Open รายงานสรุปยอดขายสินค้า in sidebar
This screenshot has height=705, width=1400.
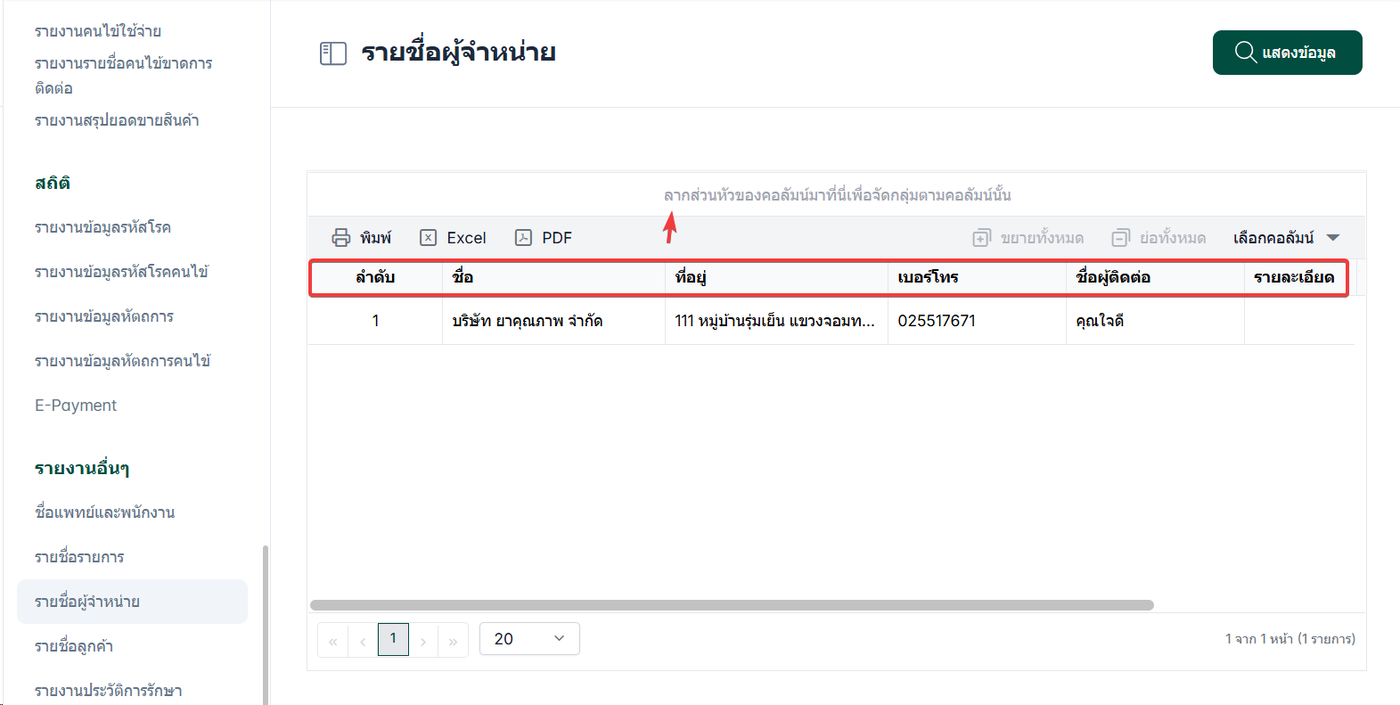click(x=116, y=120)
